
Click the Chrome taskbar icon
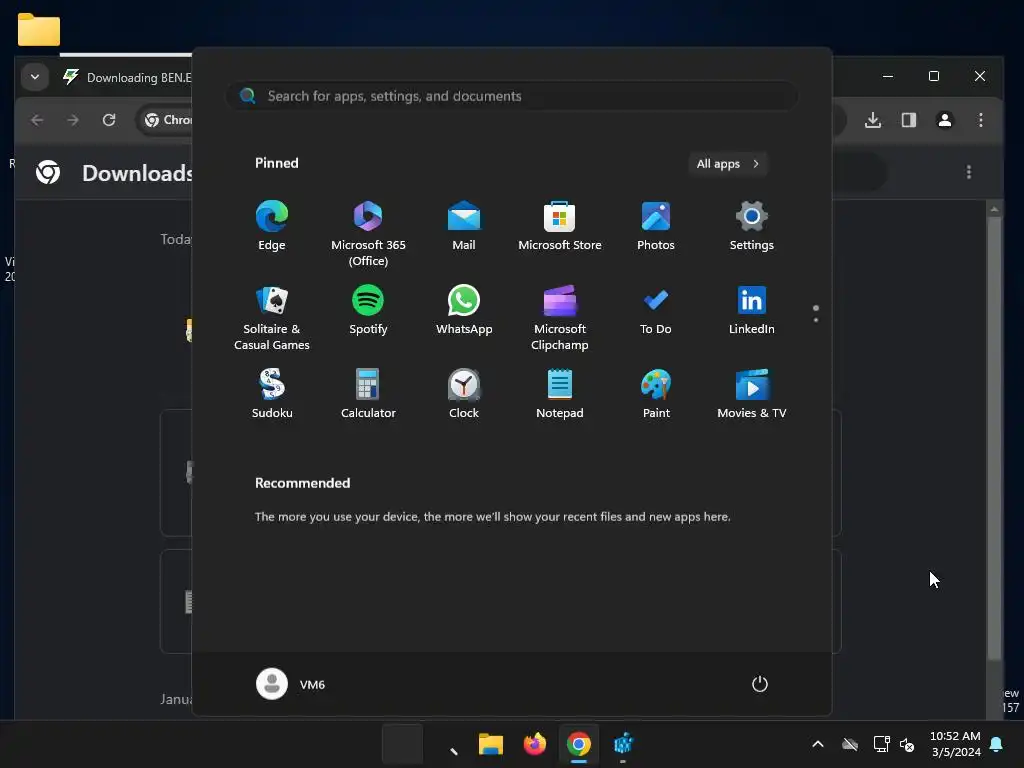(579, 744)
